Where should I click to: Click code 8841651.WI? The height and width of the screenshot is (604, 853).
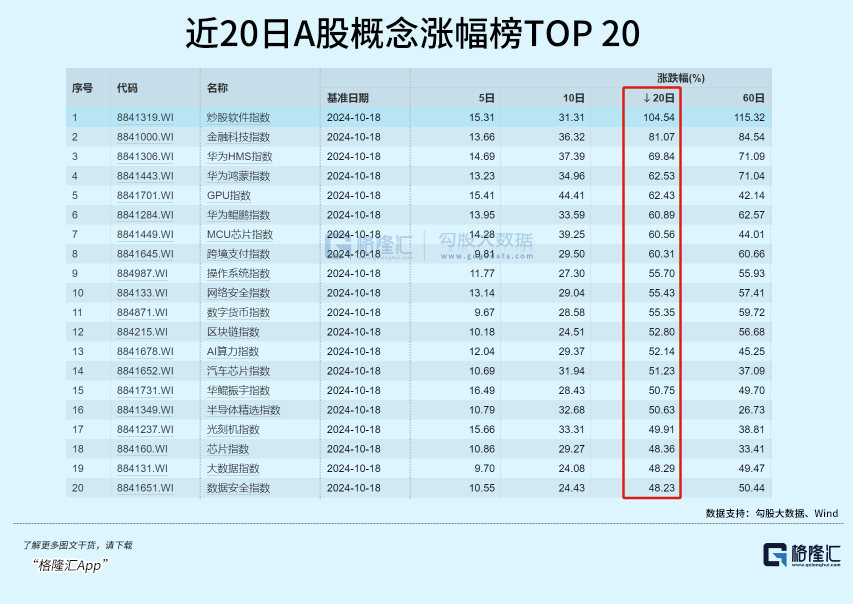click(145, 488)
